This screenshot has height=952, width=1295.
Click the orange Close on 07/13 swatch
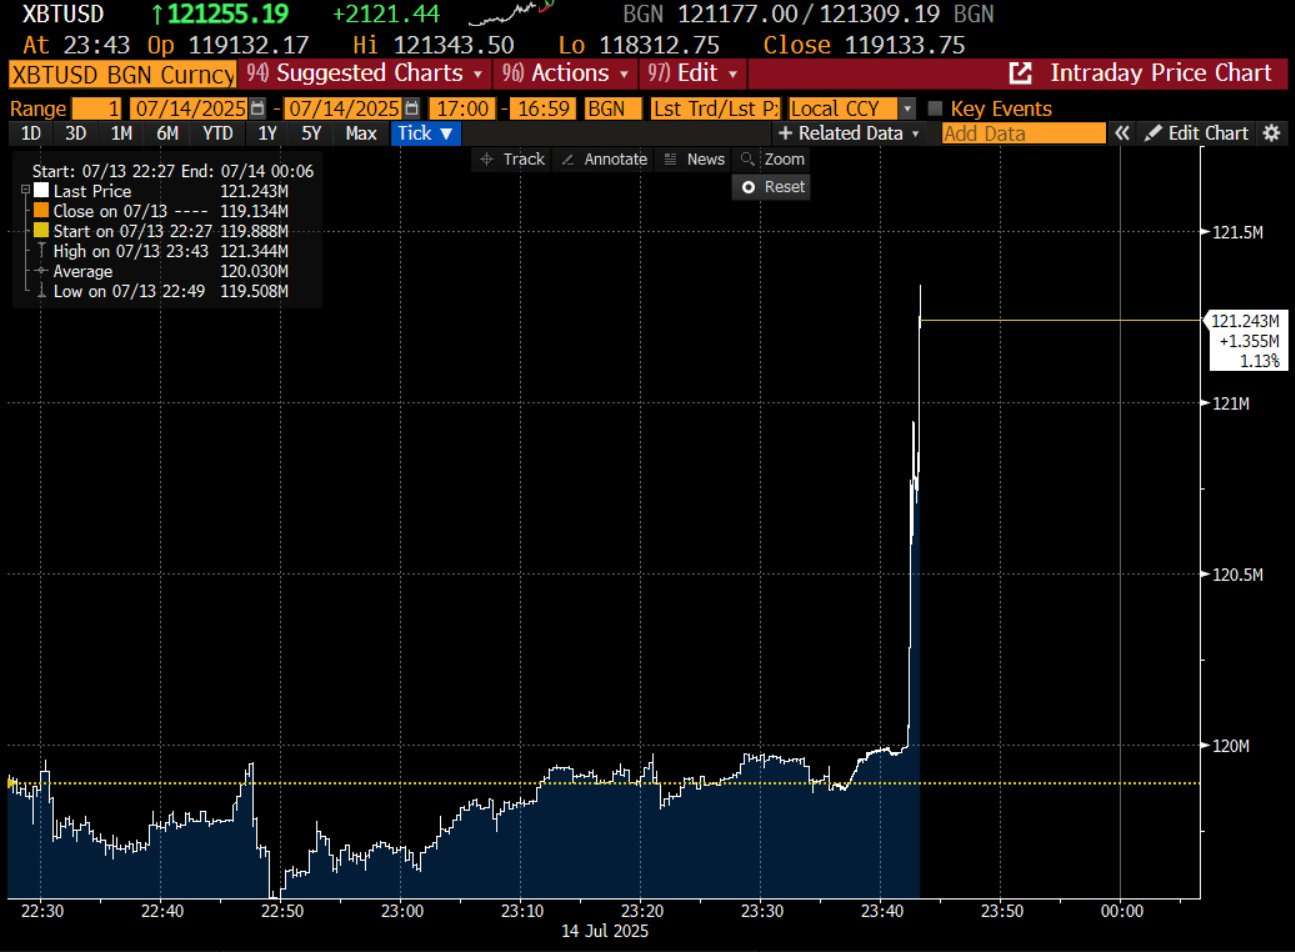41,211
